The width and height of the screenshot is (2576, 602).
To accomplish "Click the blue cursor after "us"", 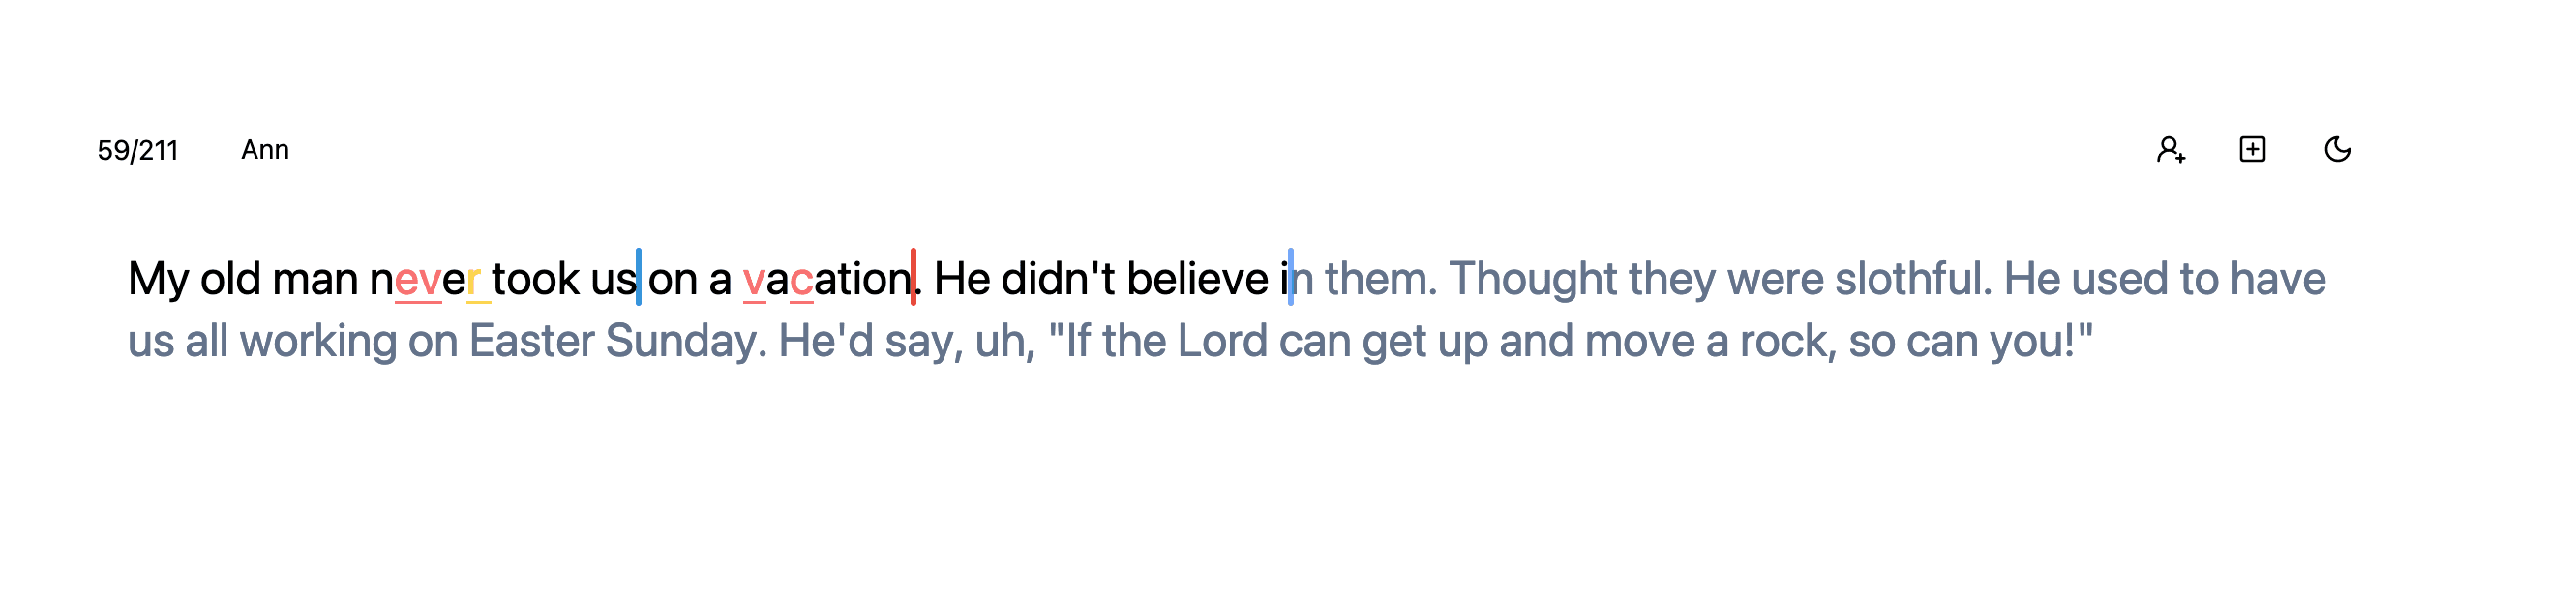I will tap(638, 278).
